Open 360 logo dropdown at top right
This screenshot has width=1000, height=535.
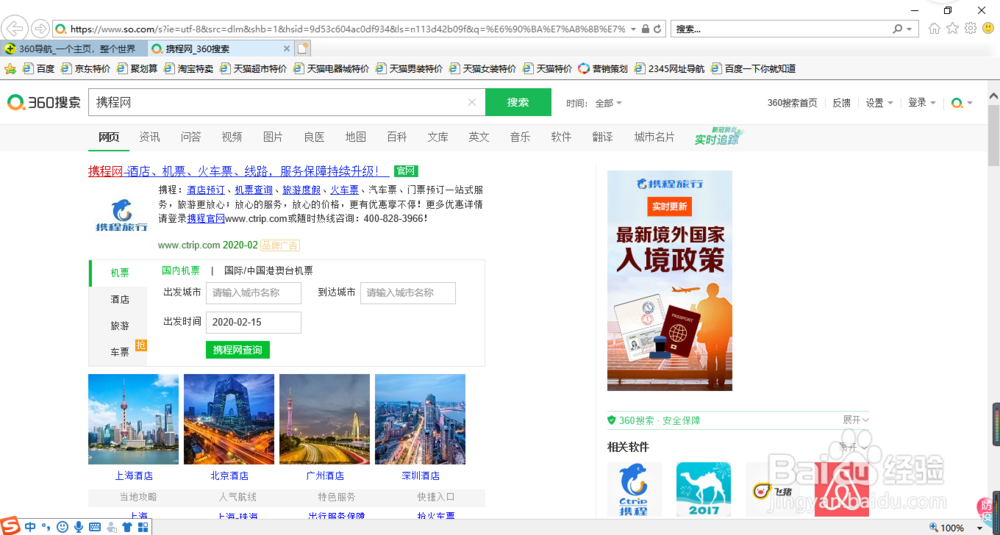click(x=962, y=103)
